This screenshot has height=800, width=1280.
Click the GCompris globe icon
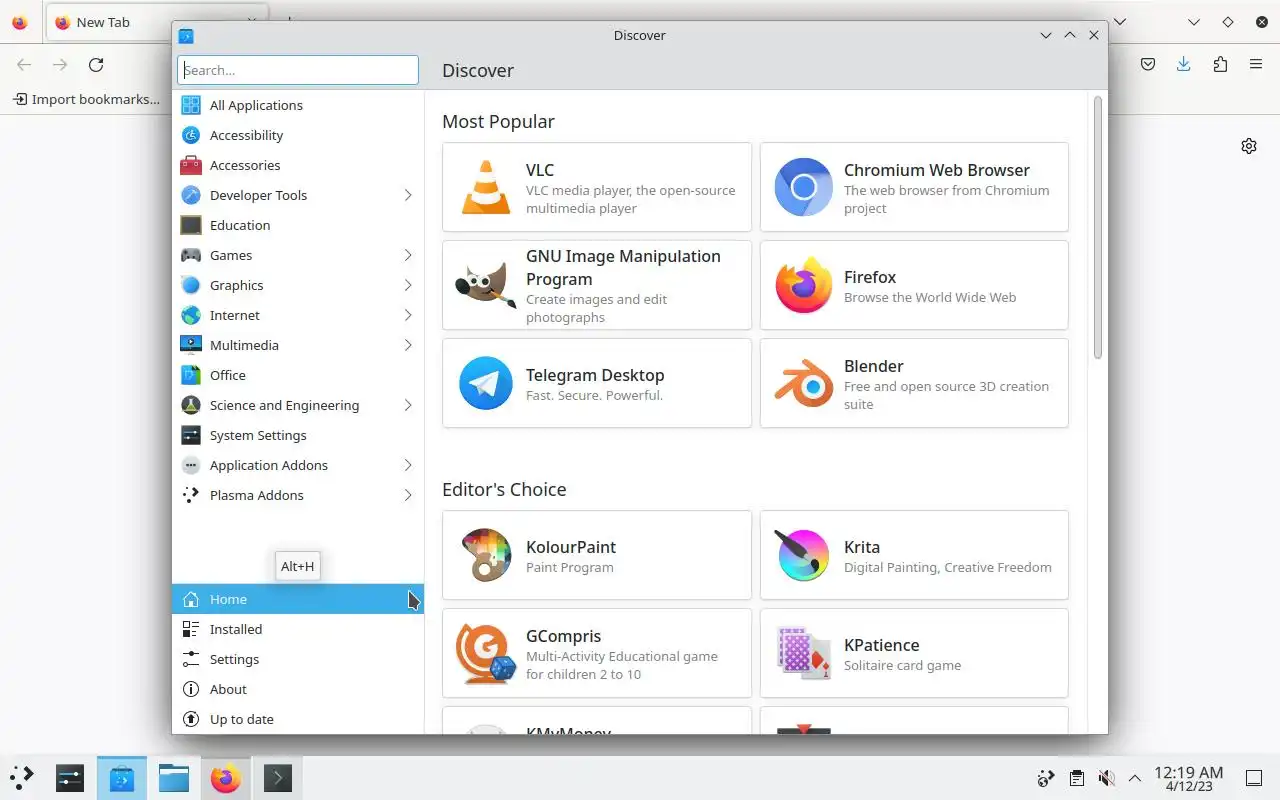pyautogui.click(x=486, y=653)
